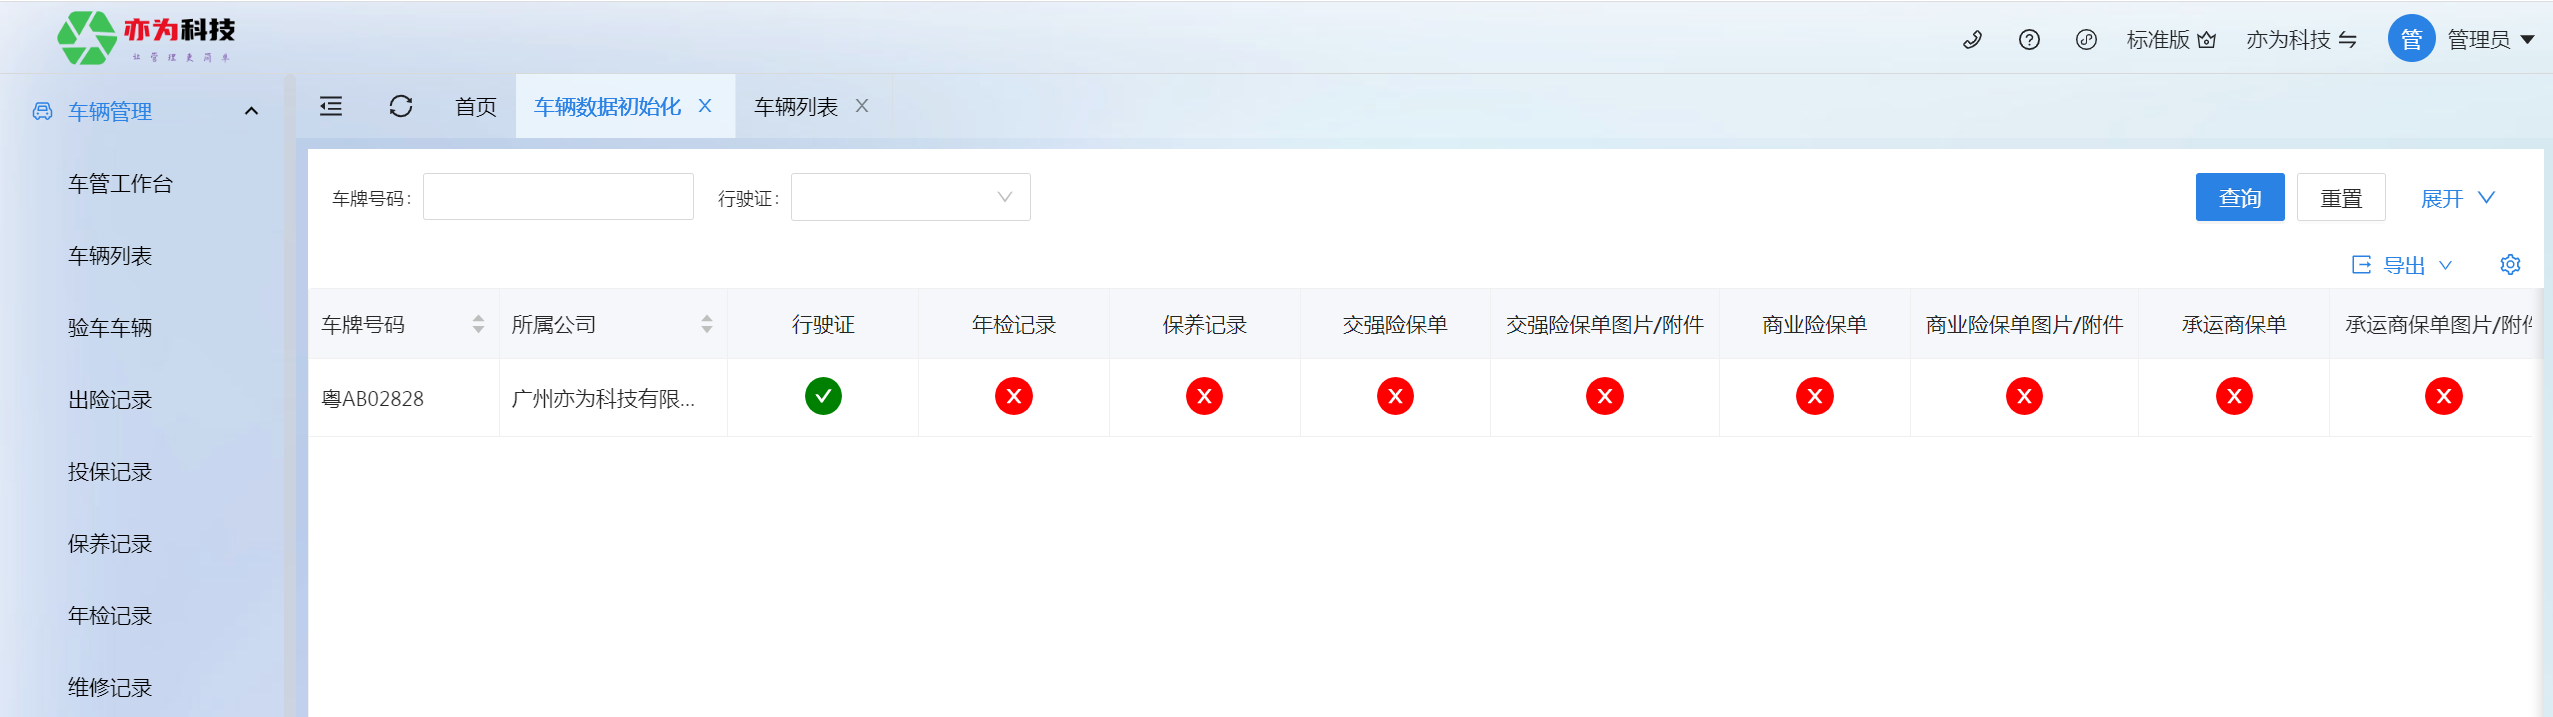Image resolution: width=2553 pixels, height=717 pixels.
Task: Open 保养记录 in the sidebar menu
Action: 110,544
